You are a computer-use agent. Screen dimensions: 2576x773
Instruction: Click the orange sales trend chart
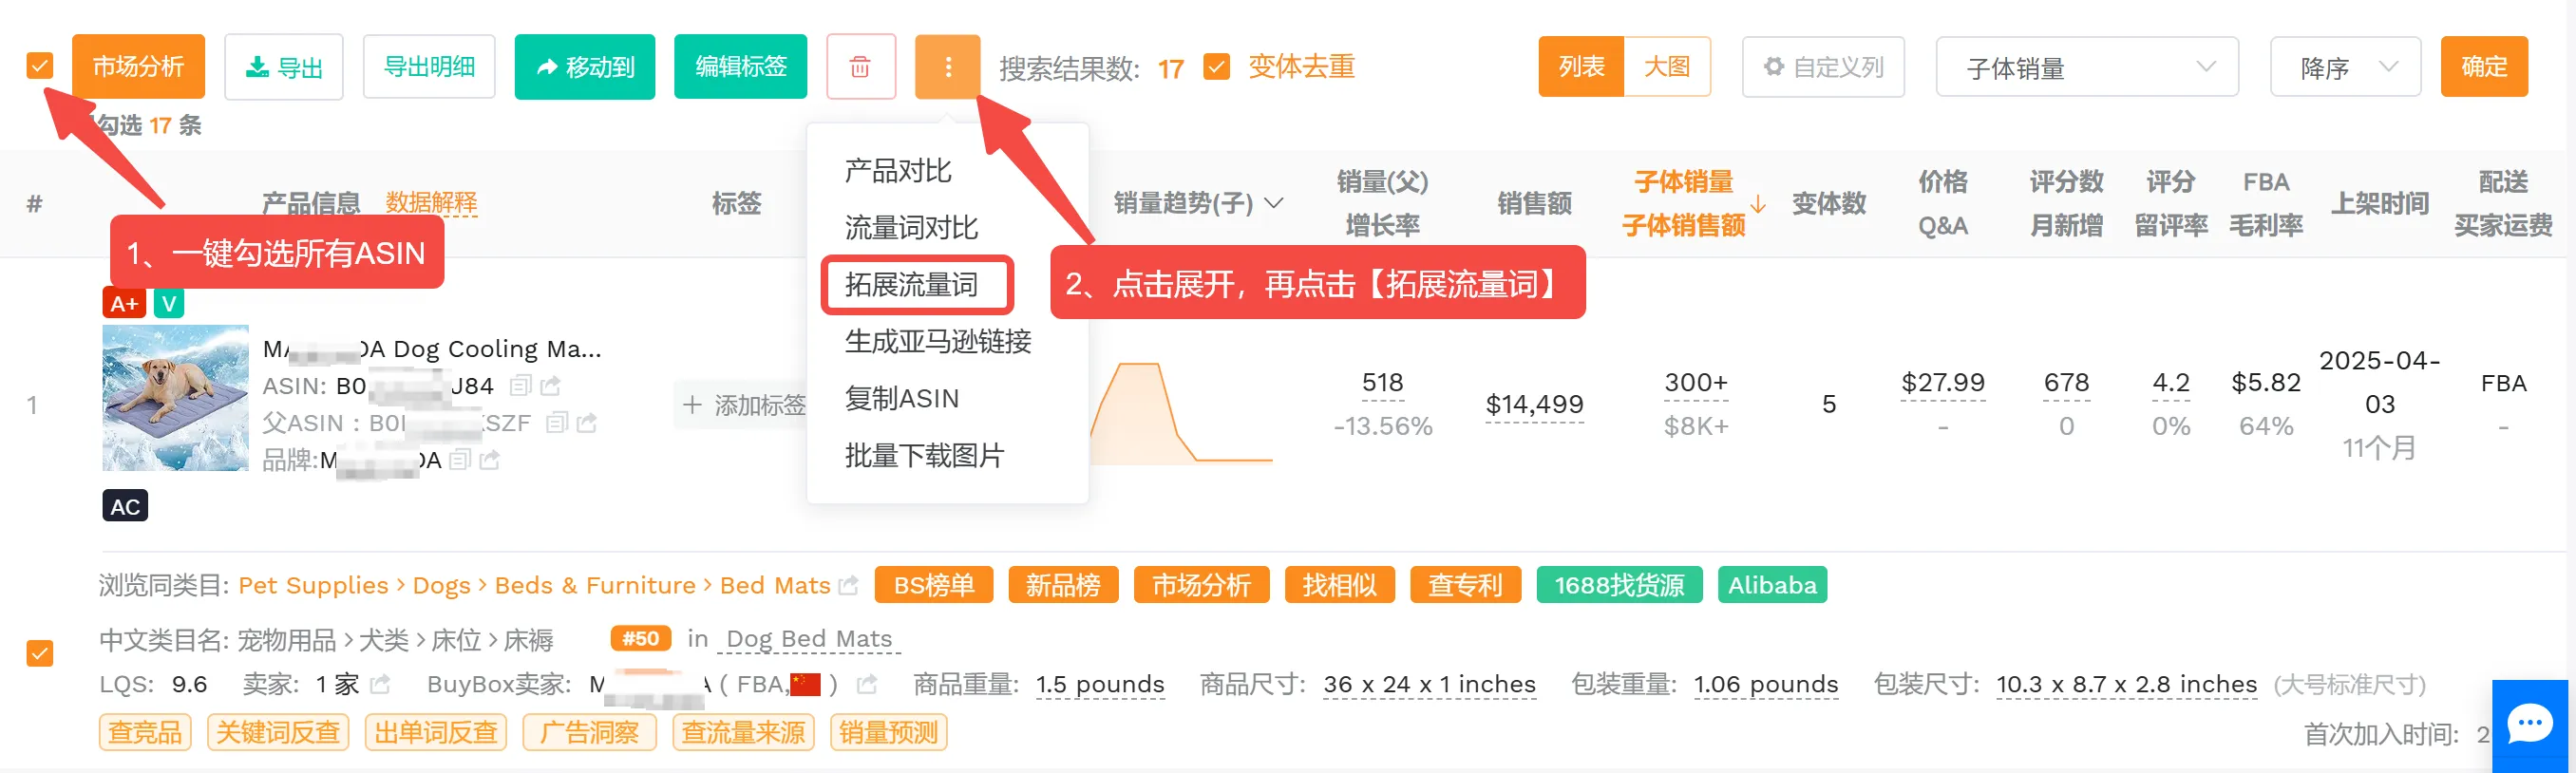click(1182, 412)
